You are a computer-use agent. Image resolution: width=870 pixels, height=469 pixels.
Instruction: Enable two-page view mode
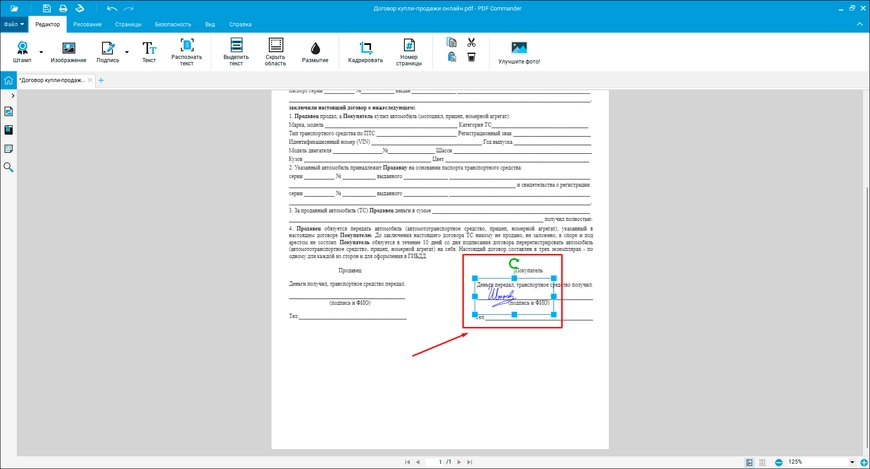[762, 462]
